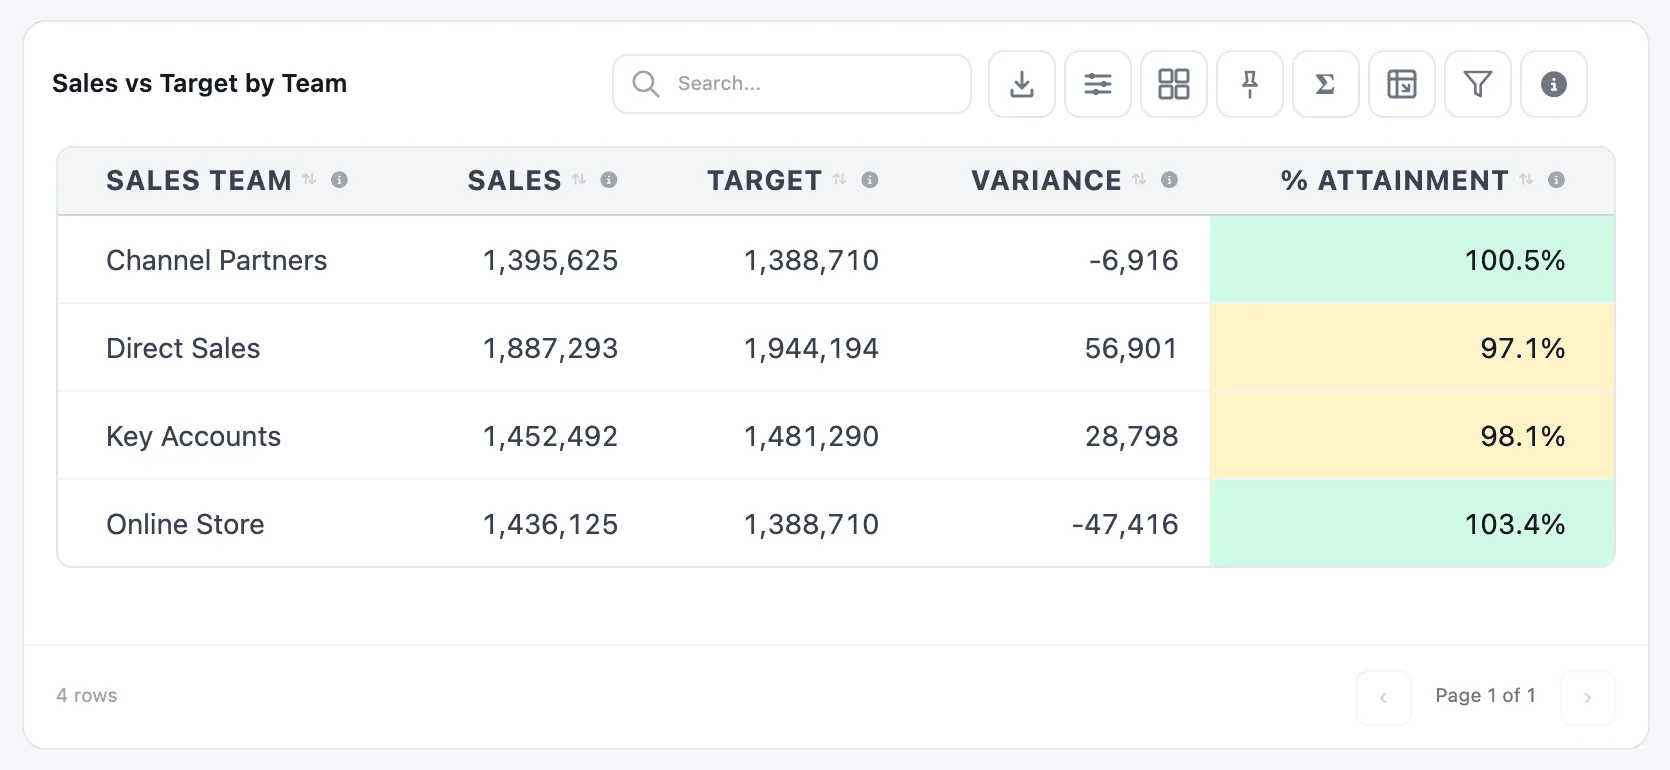Go to the previous page arrow
The height and width of the screenshot is (770, 1670).
1384,698
